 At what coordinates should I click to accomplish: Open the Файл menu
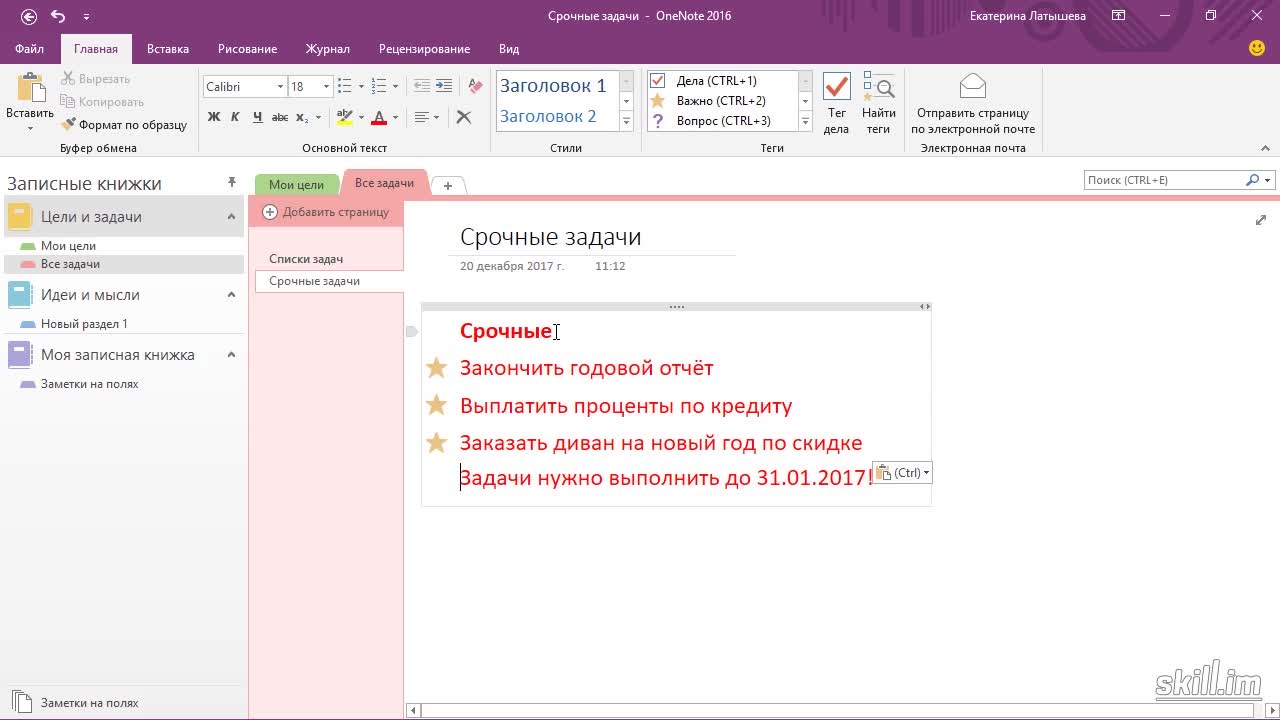coord(29,49)
